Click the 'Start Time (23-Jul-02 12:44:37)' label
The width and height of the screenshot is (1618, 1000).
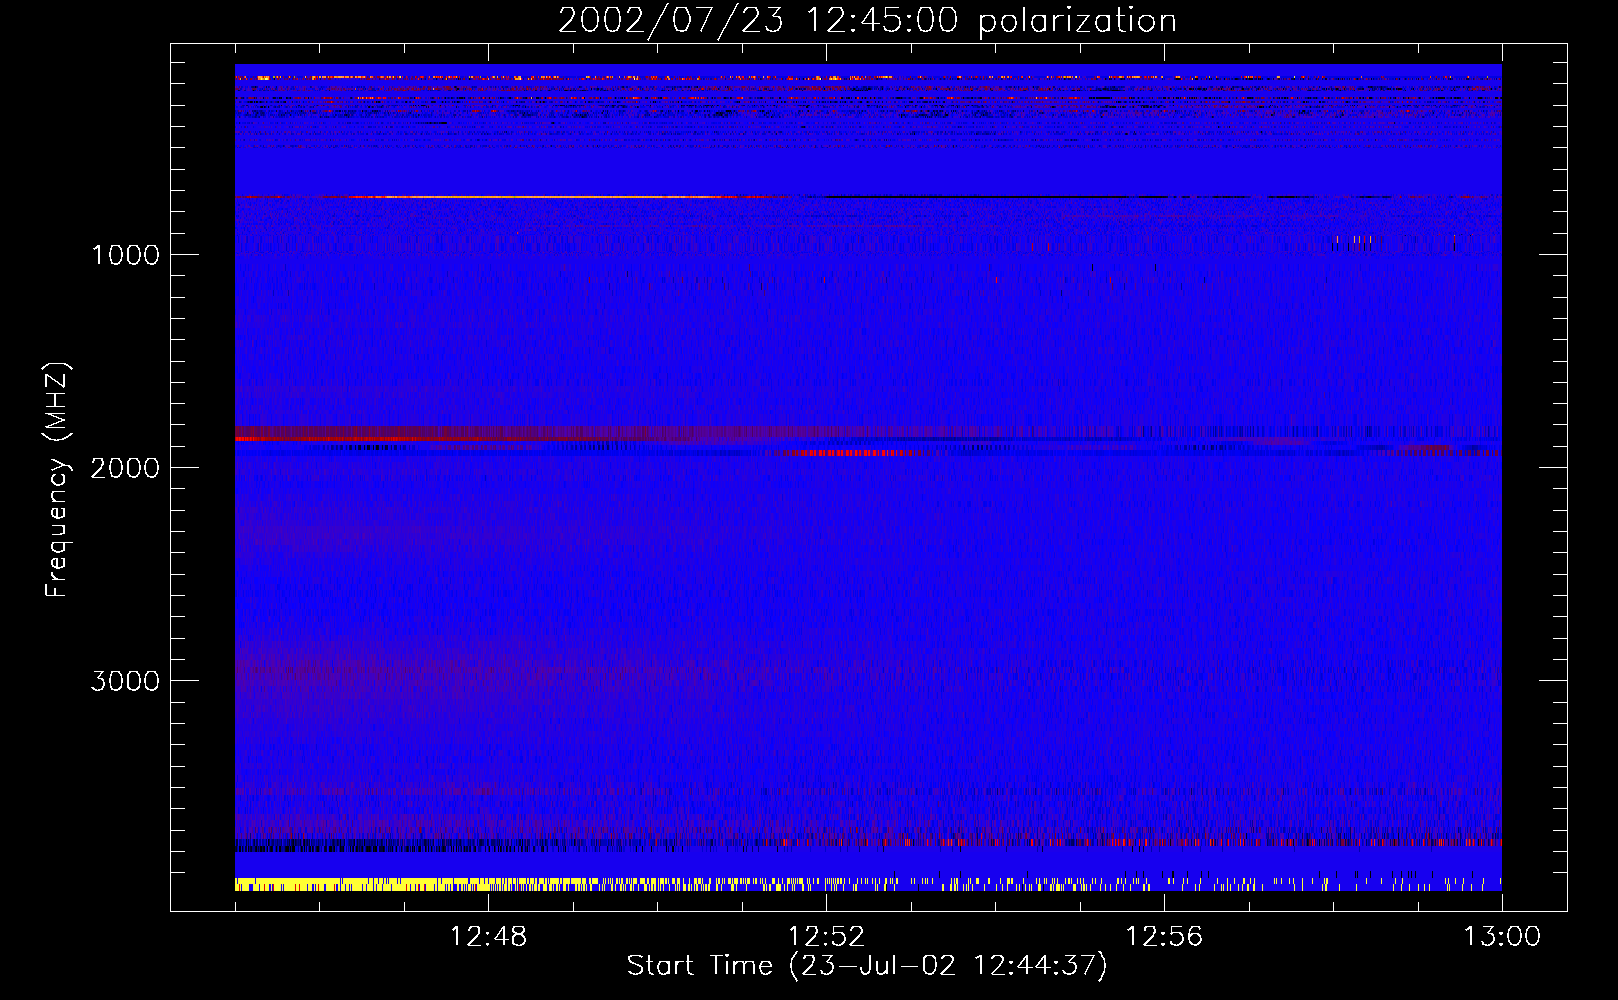[x=867, y=966]
